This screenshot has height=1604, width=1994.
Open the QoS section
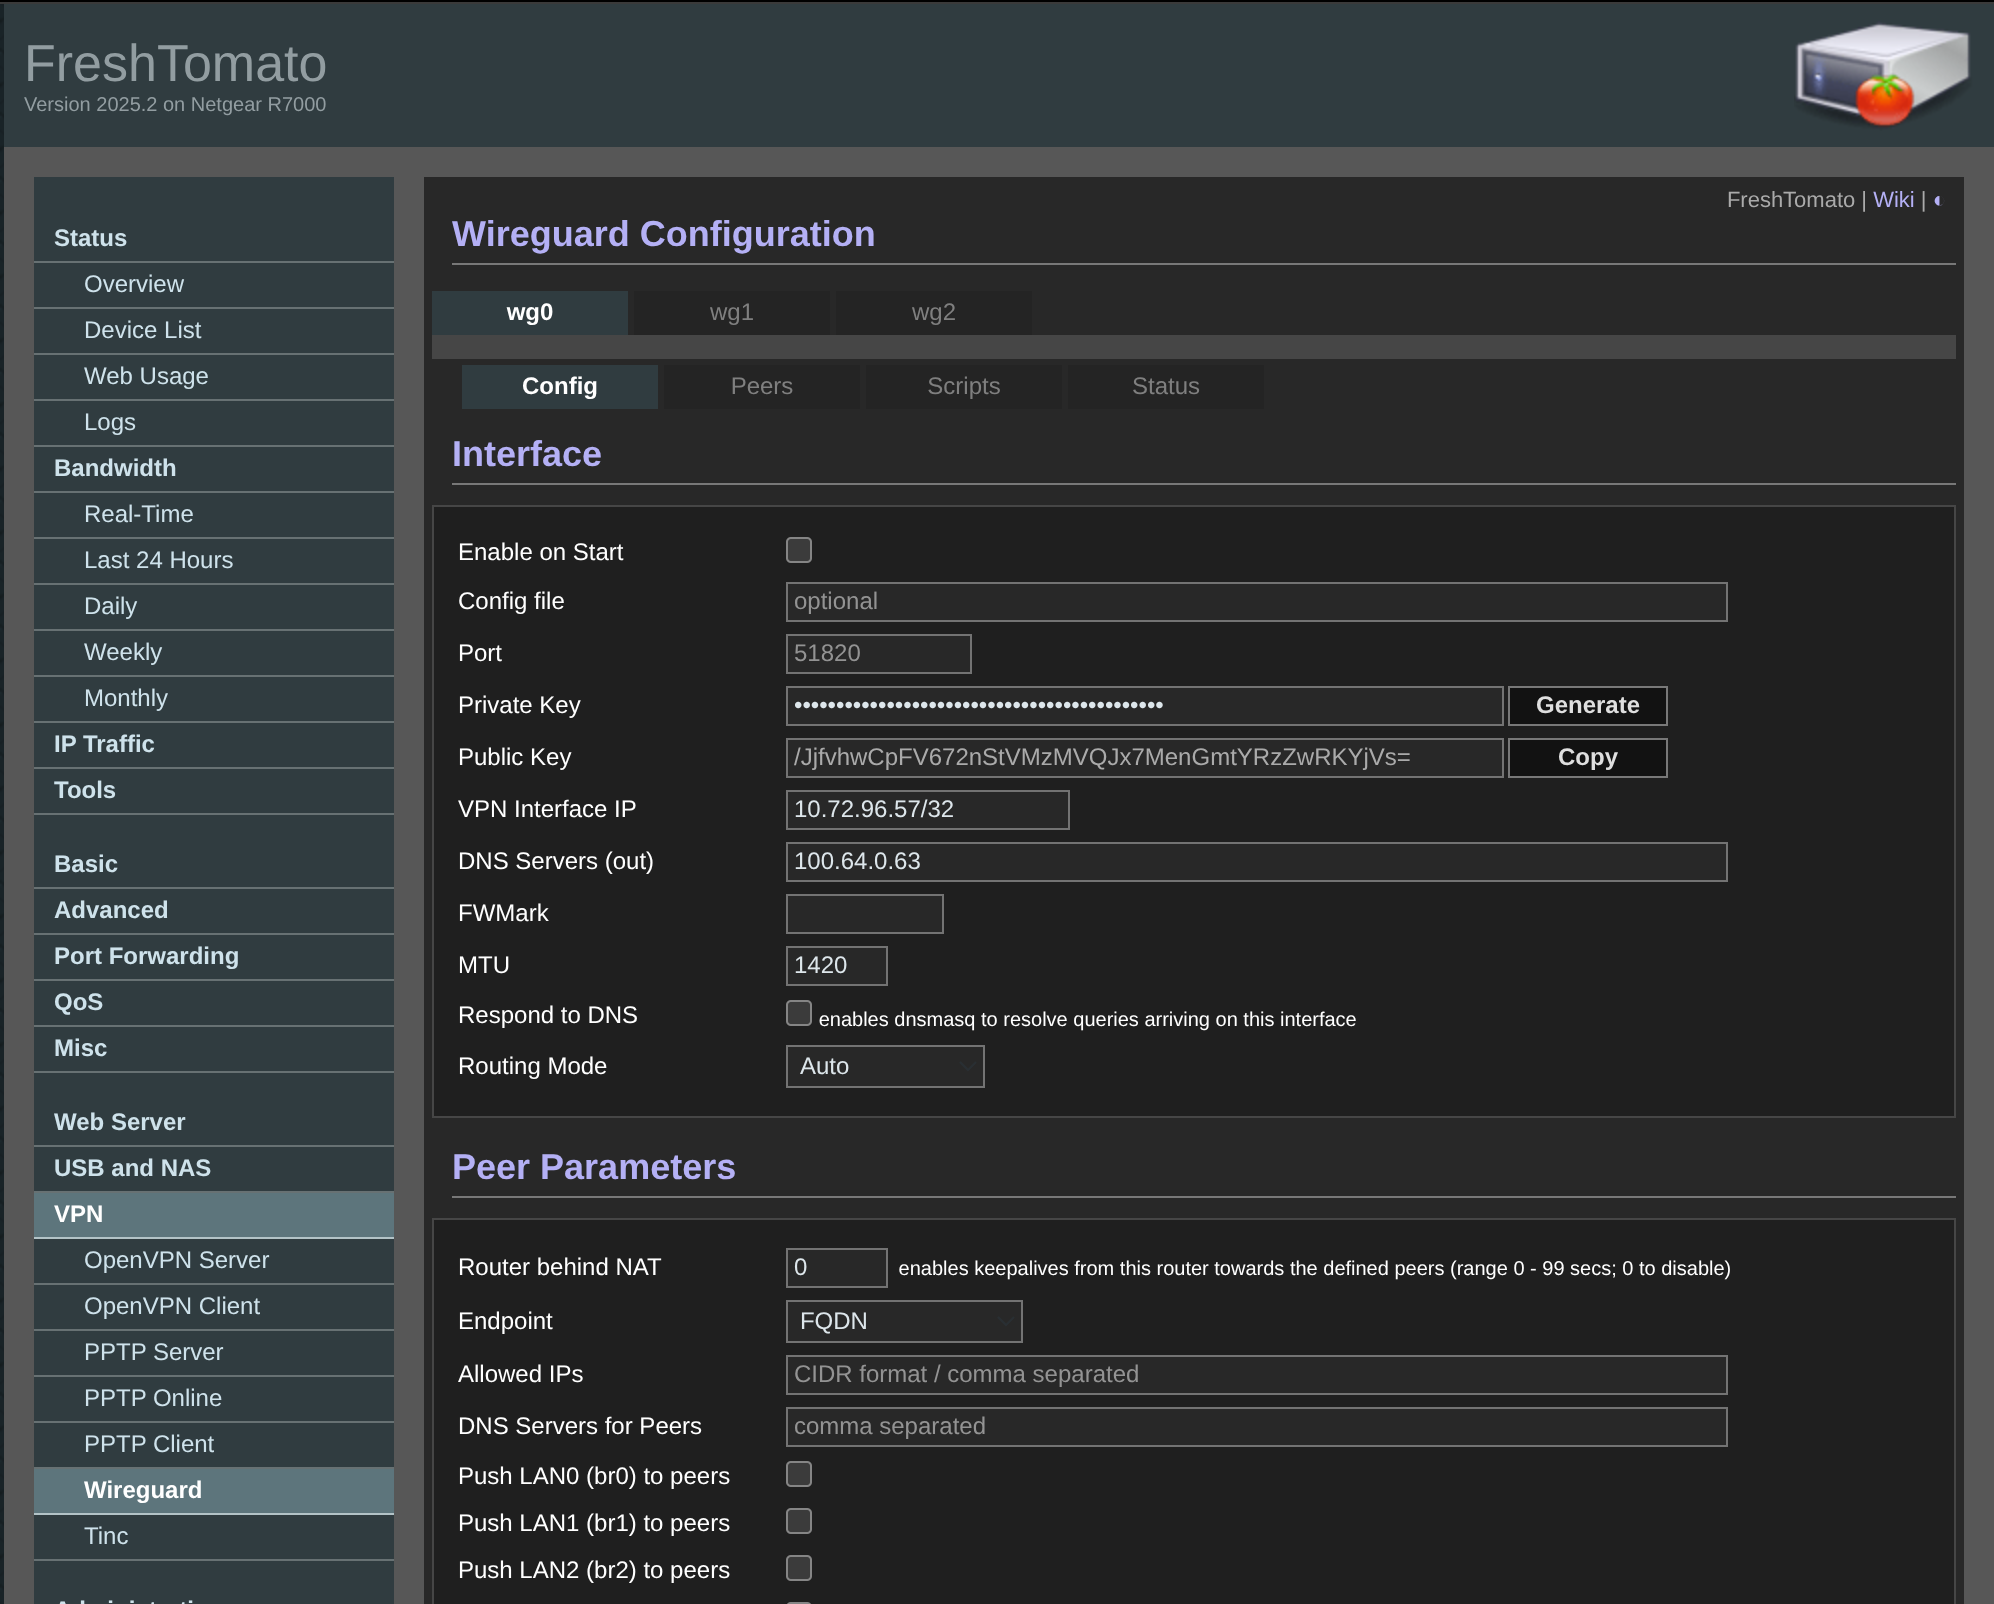coord(214,1003)
